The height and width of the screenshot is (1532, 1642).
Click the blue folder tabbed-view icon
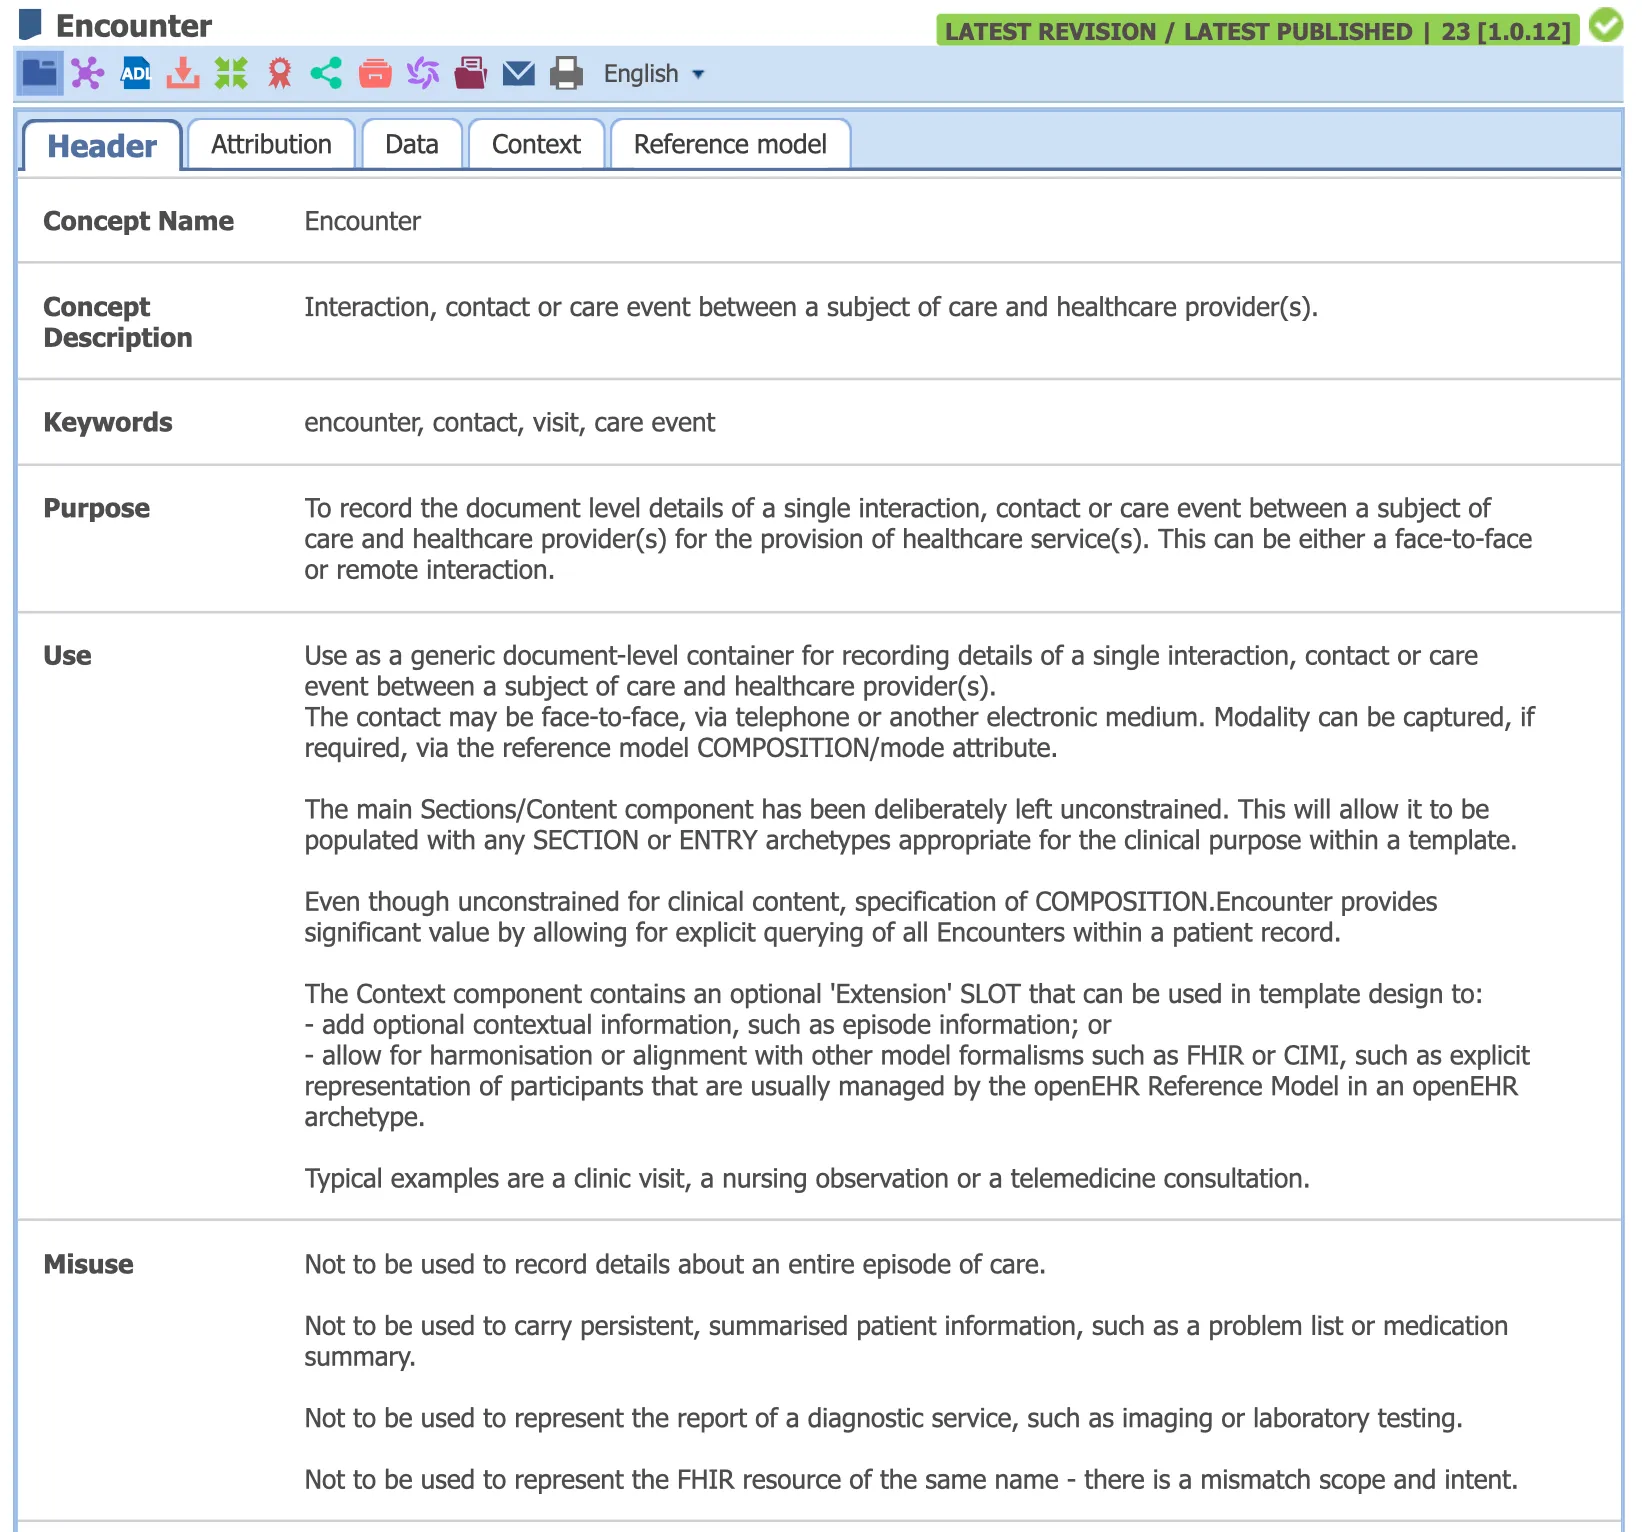(40, 73)
